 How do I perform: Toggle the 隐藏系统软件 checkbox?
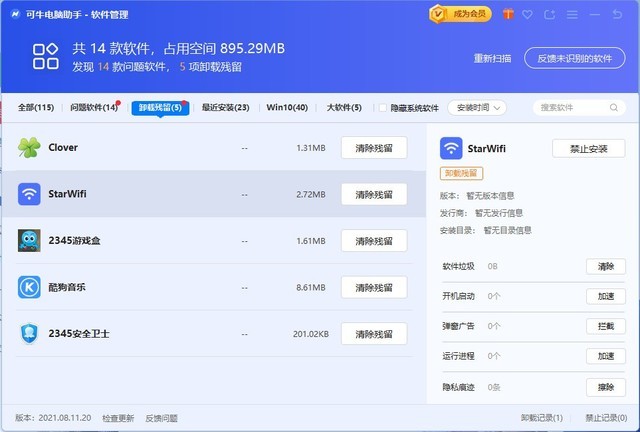tap(382, 108)
